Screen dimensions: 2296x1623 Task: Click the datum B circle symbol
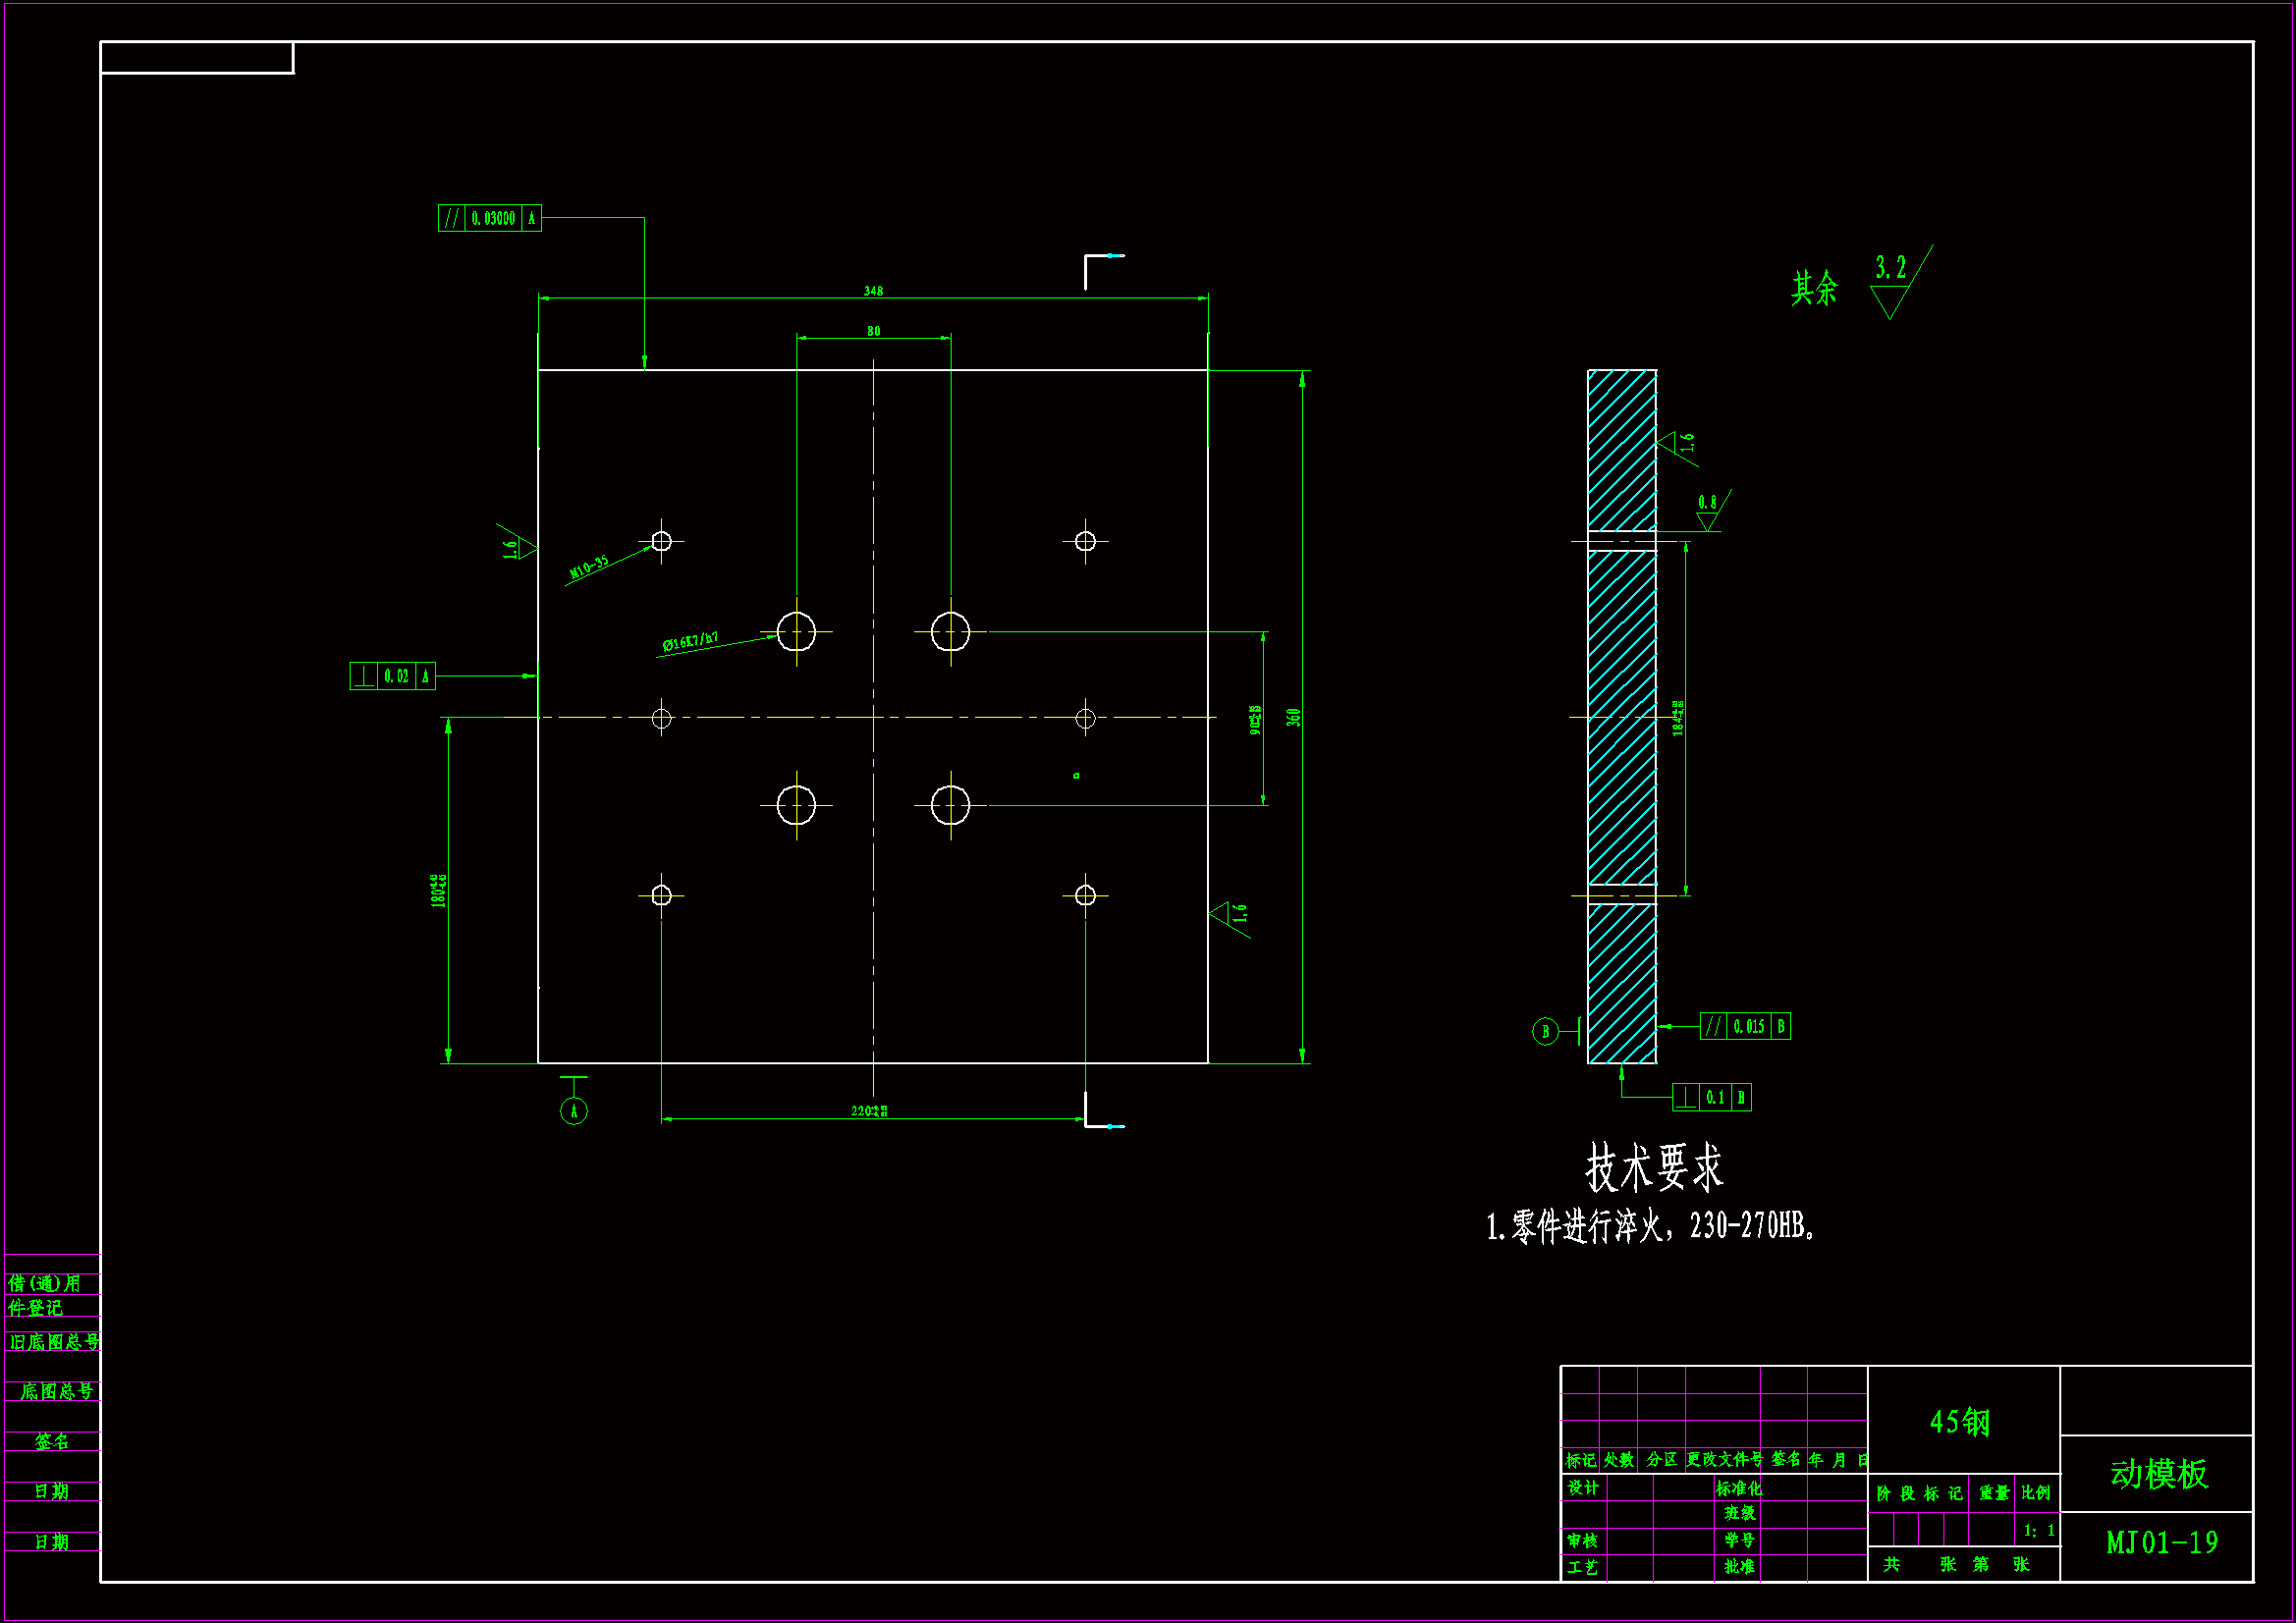coord(1545,1031)
